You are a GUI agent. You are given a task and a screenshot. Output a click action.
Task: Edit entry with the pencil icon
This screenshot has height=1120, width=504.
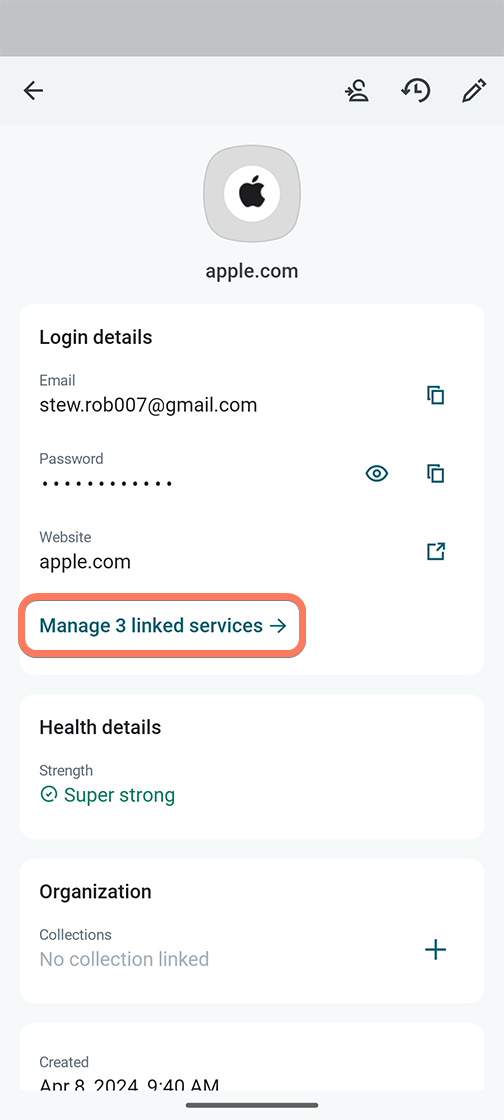473,91
